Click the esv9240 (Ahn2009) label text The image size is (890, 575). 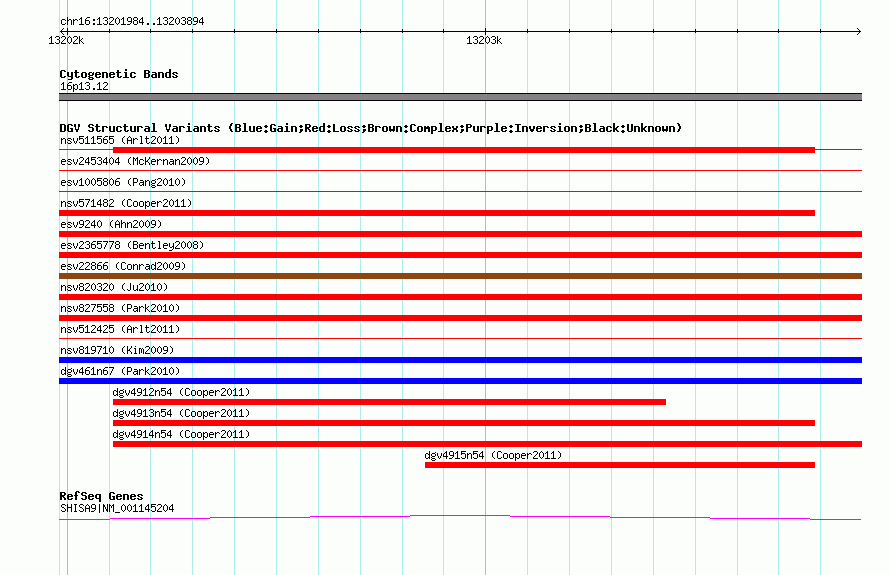point(111,224)
